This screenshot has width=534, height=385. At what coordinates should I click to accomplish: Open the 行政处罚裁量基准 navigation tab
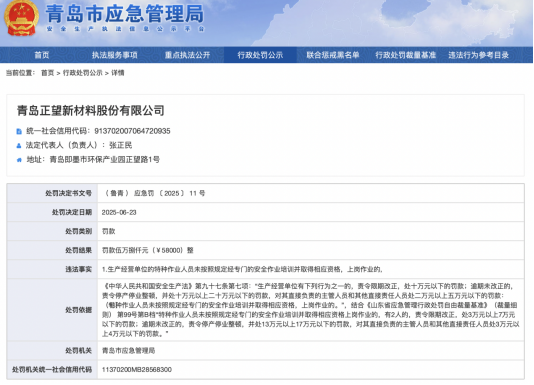(x=406, y=55)
